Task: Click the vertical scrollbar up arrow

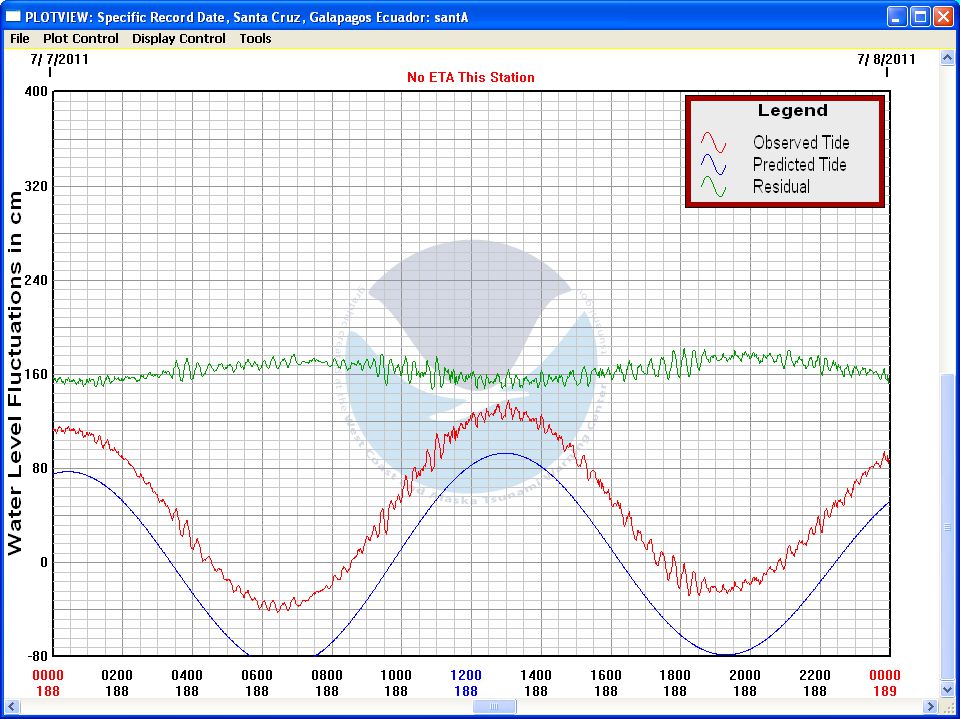Action: point(948,59)
